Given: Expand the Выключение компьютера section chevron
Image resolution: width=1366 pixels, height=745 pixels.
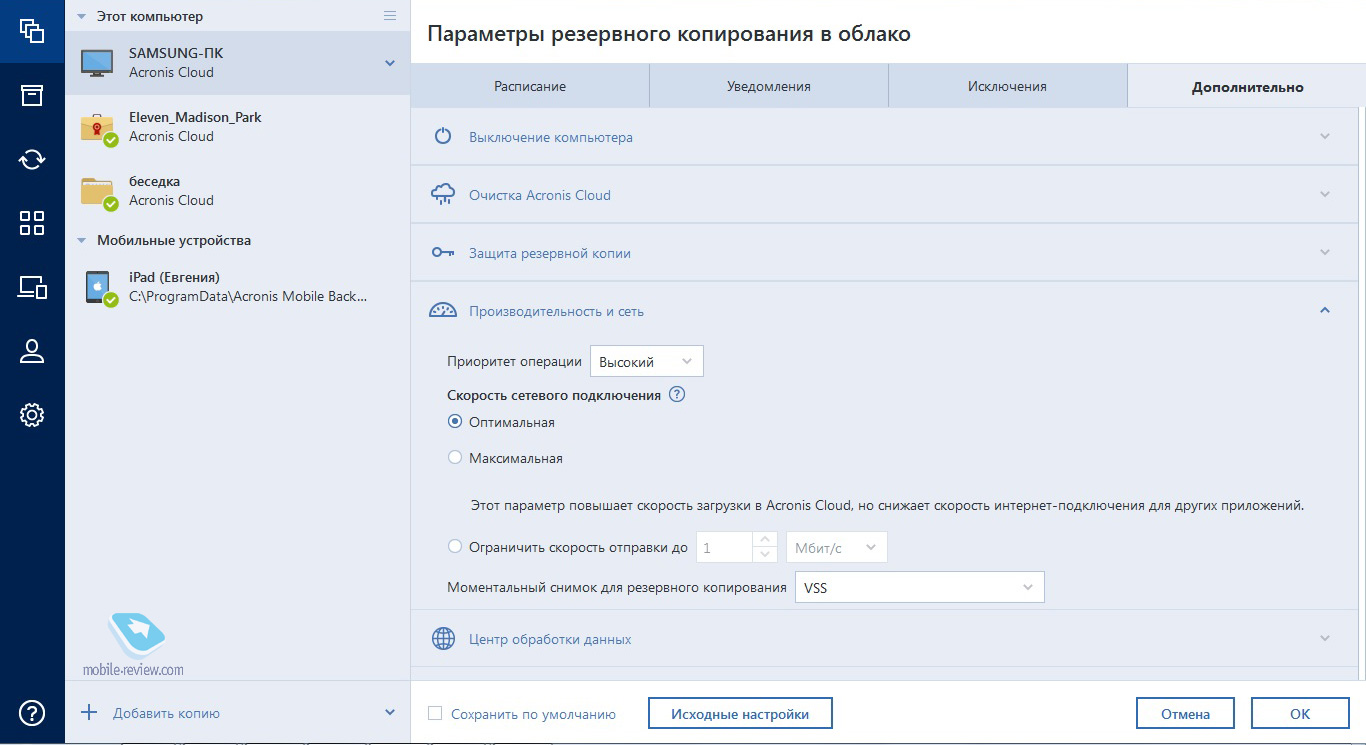Looking at the screenshot, I should coord(1325,137).
